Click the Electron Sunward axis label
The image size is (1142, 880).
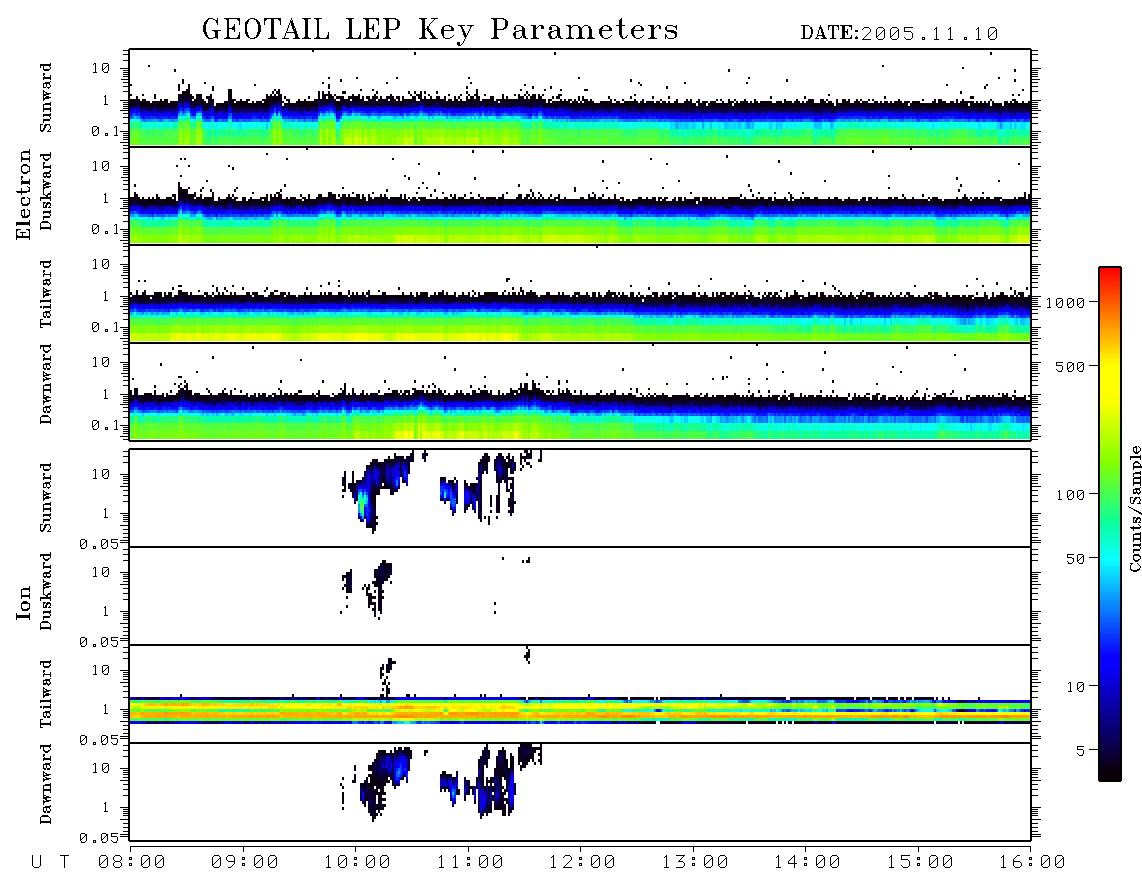tap(46, 98)
